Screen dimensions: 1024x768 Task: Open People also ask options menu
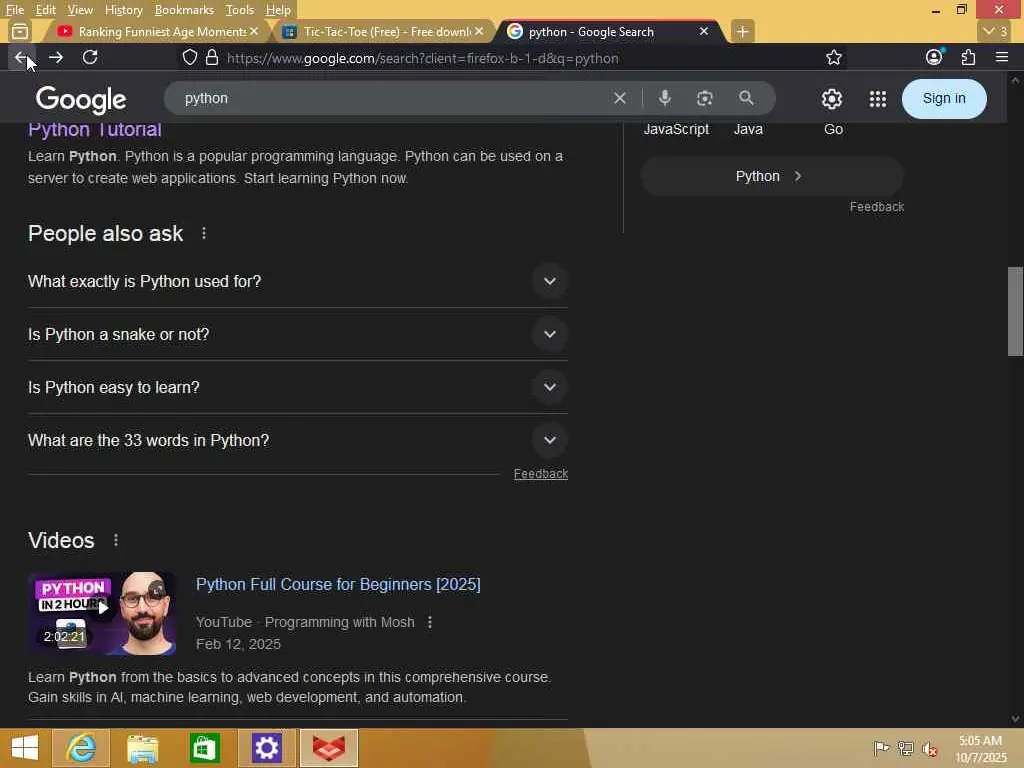[204, 233]
